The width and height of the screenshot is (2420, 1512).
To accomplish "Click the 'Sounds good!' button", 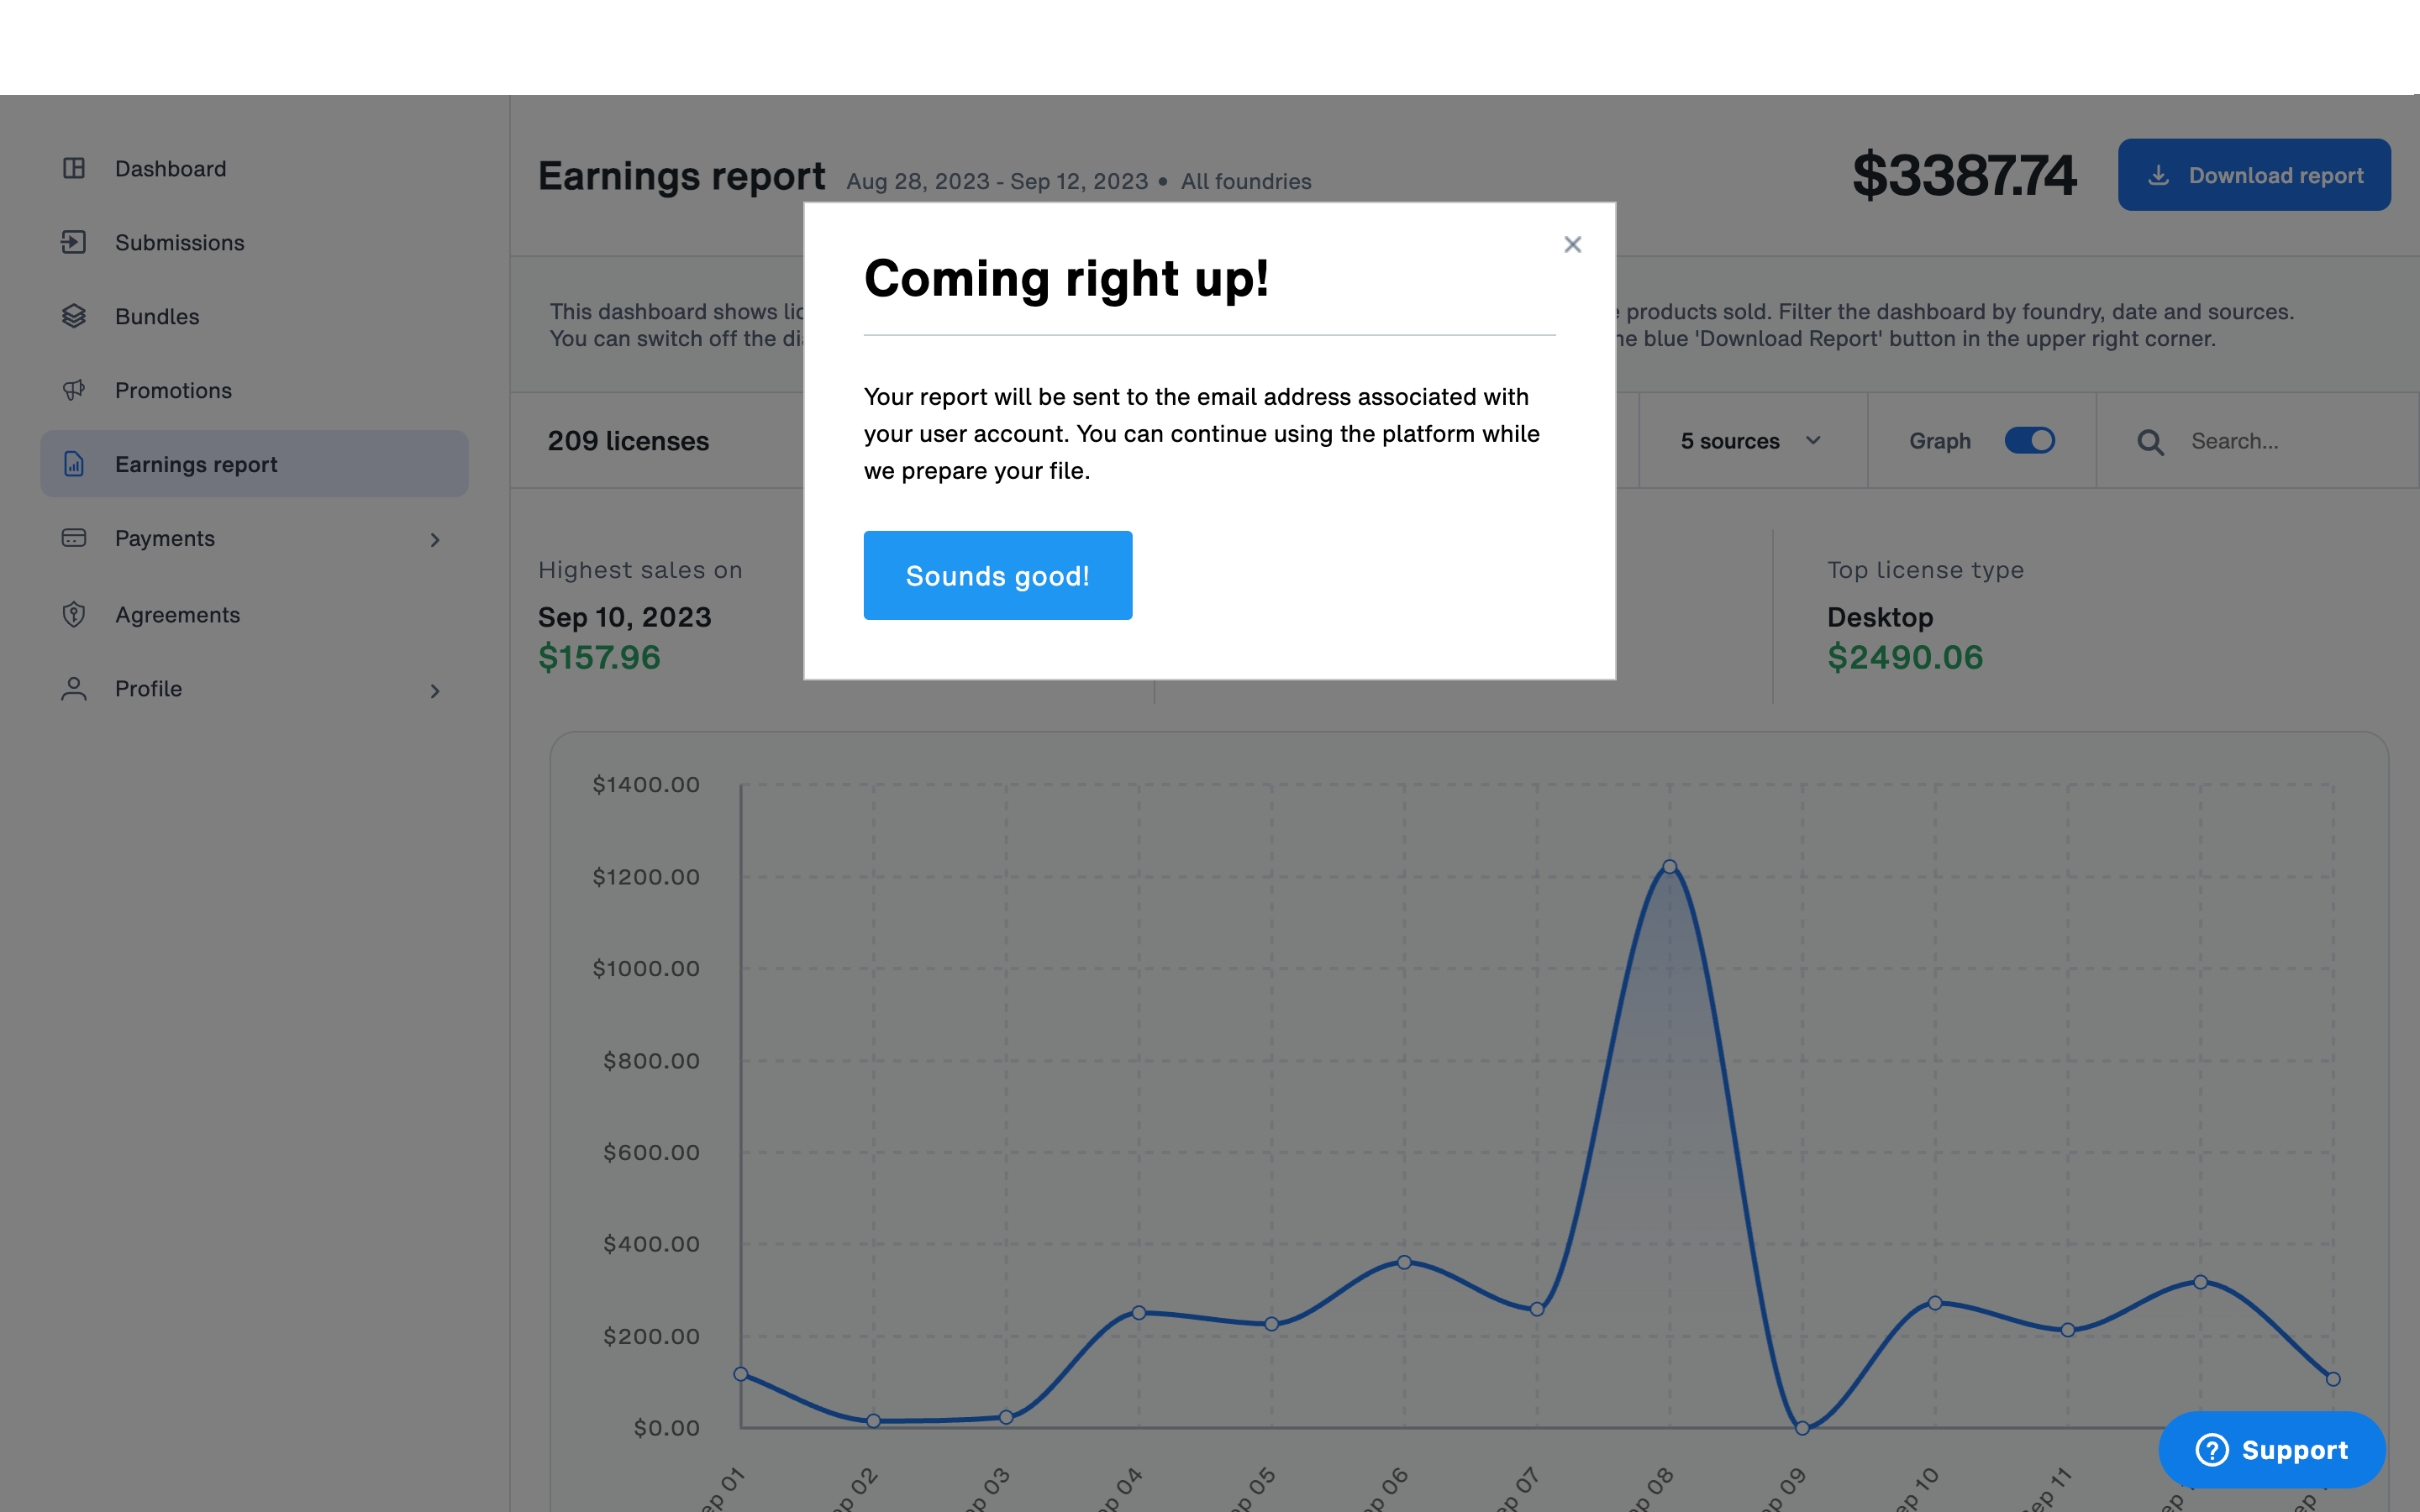I will tap(997, 575).
